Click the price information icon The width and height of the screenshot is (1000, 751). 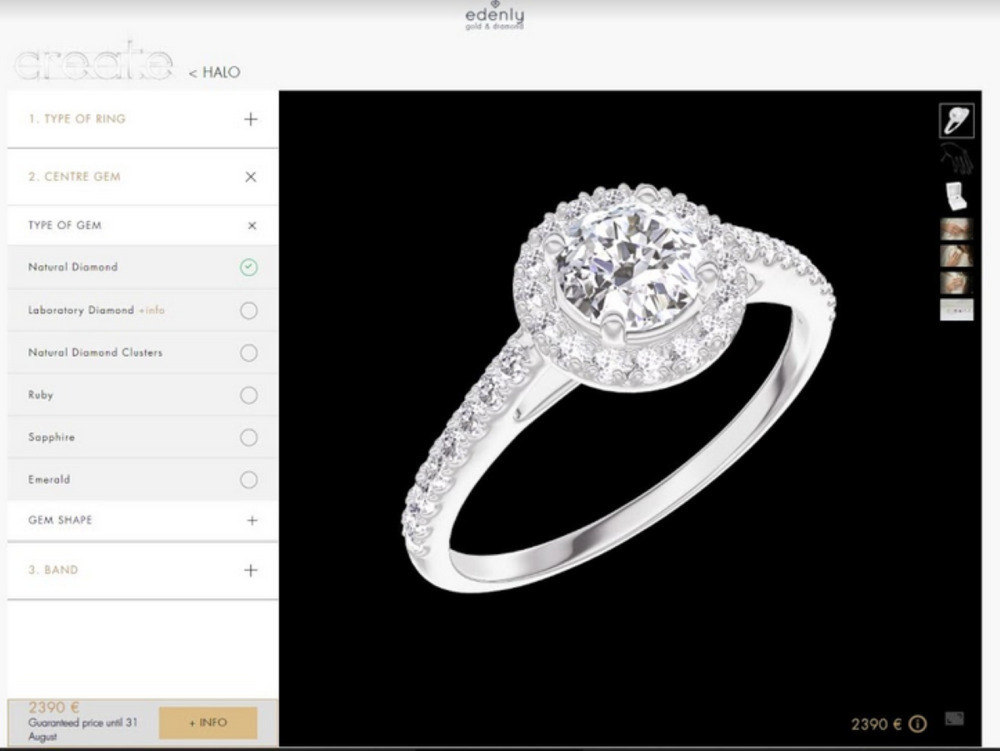click(x=918, y=722)
